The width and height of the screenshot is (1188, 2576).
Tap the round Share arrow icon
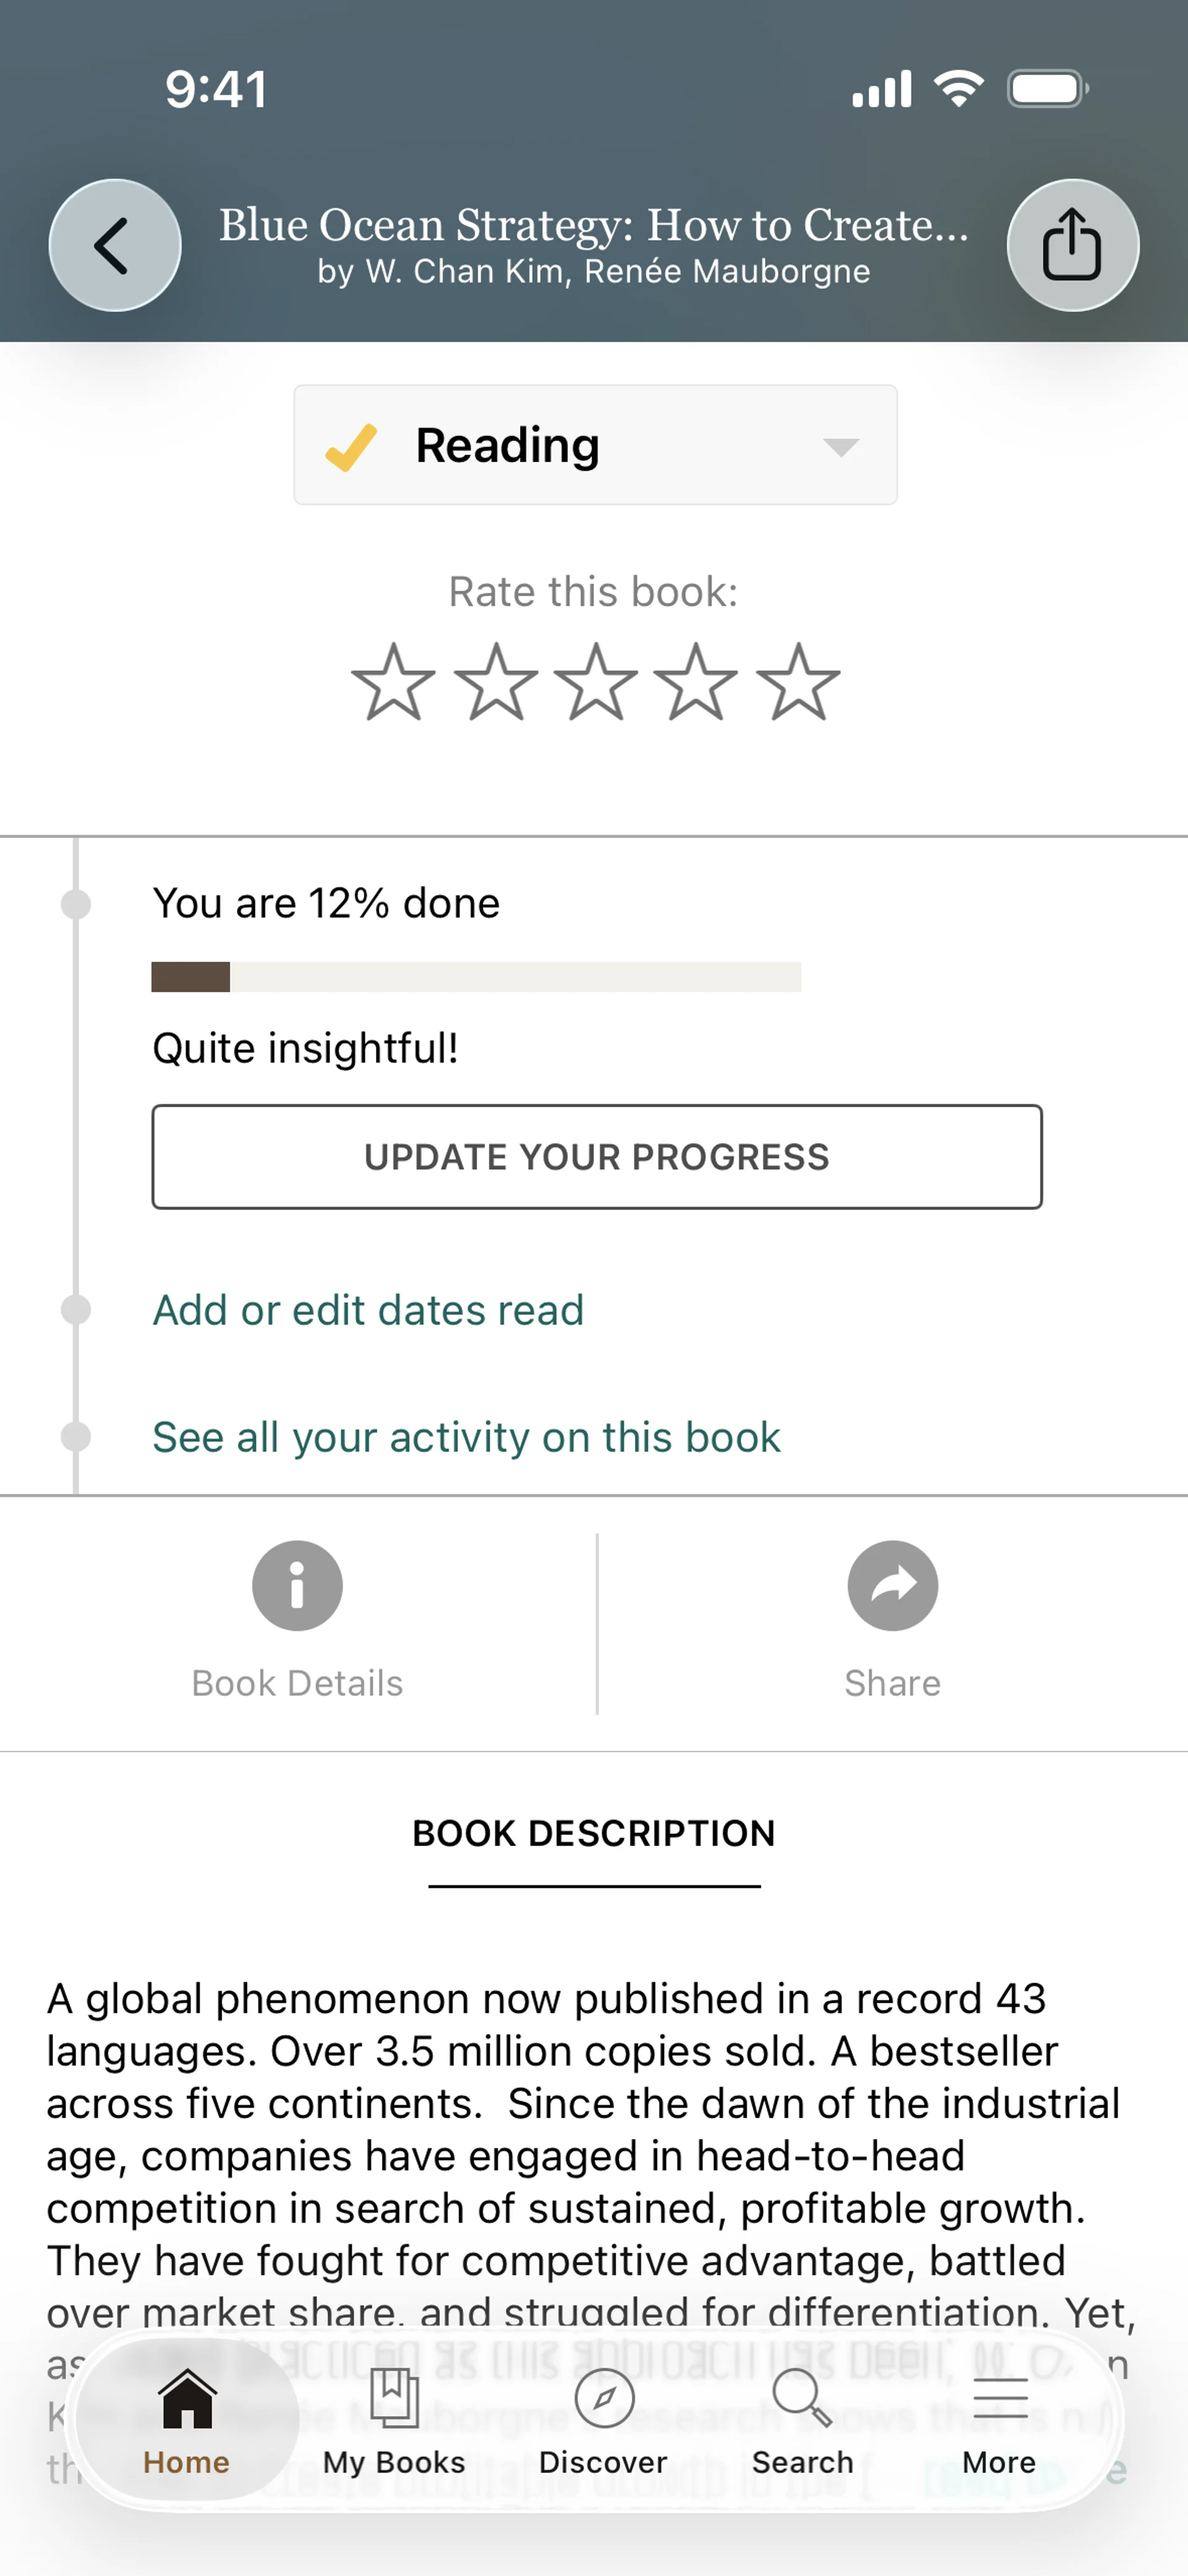pyautogui.click(x=892, y=1586)
